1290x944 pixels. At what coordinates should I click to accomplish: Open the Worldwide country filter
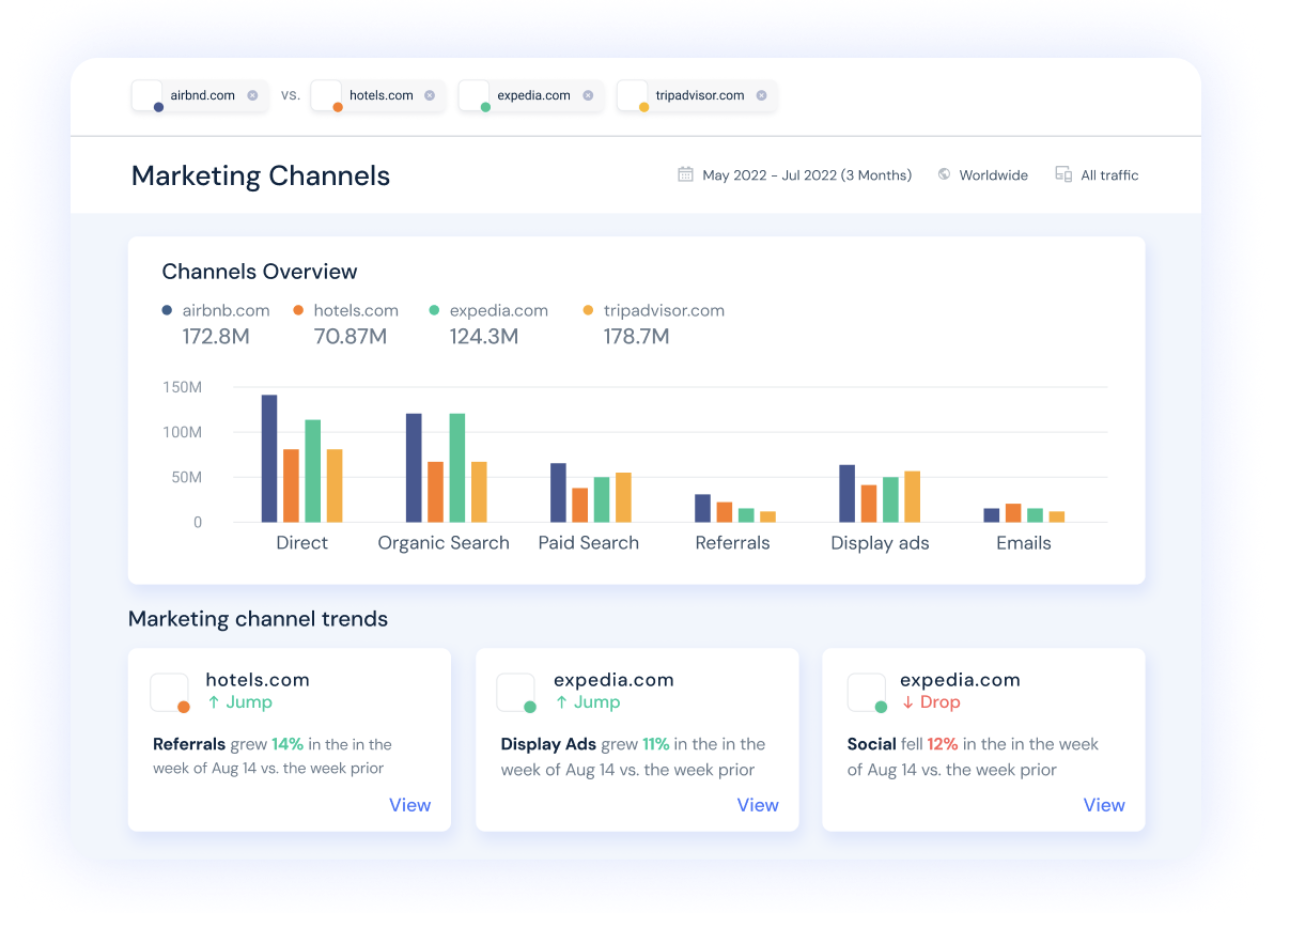(983, 175)
